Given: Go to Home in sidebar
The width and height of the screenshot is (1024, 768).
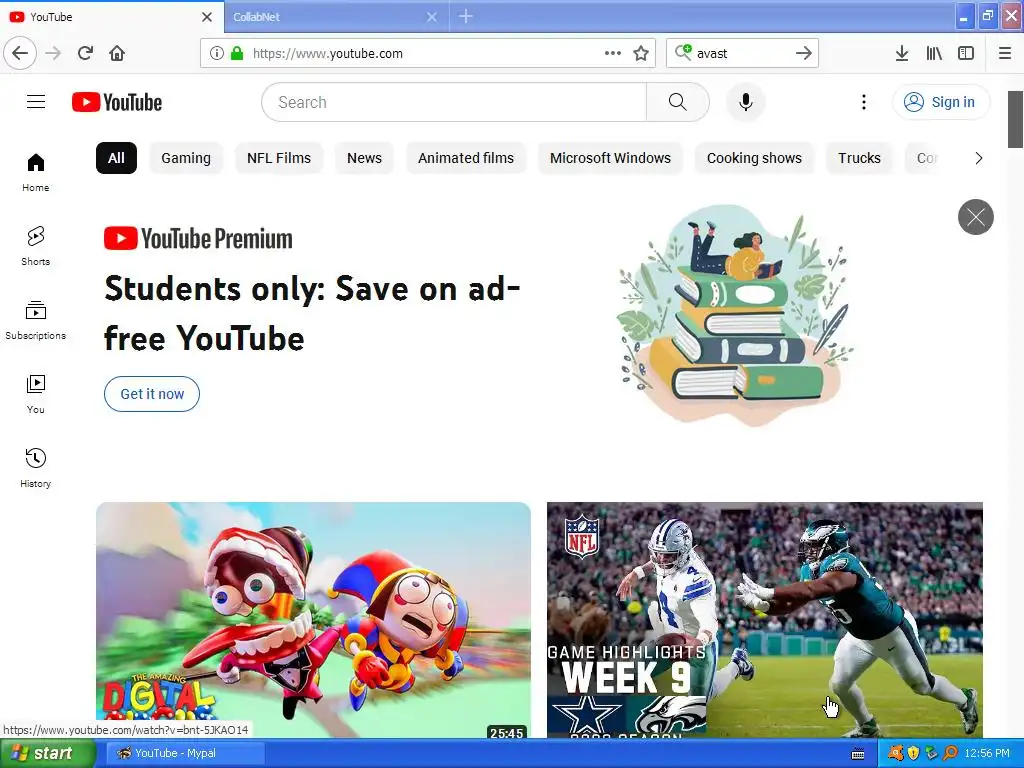Looking at the screenshot, I should 36,172.
